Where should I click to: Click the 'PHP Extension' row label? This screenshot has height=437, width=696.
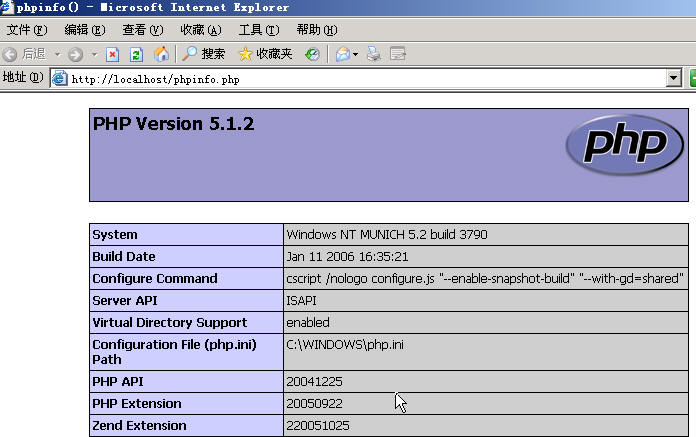point(137,404)
